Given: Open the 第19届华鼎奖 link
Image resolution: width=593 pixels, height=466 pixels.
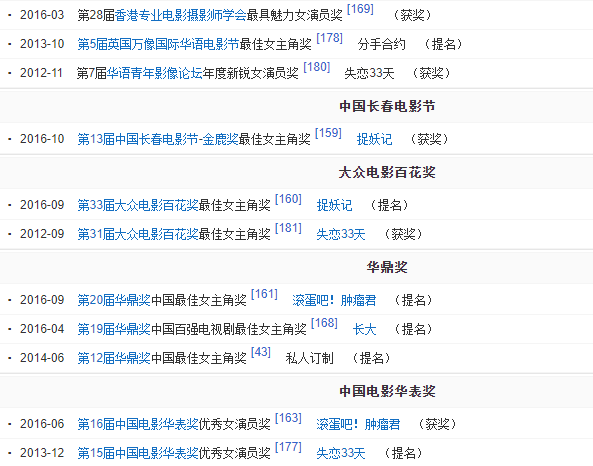Looking at the screenshot, I should click(x=114, y=329).
